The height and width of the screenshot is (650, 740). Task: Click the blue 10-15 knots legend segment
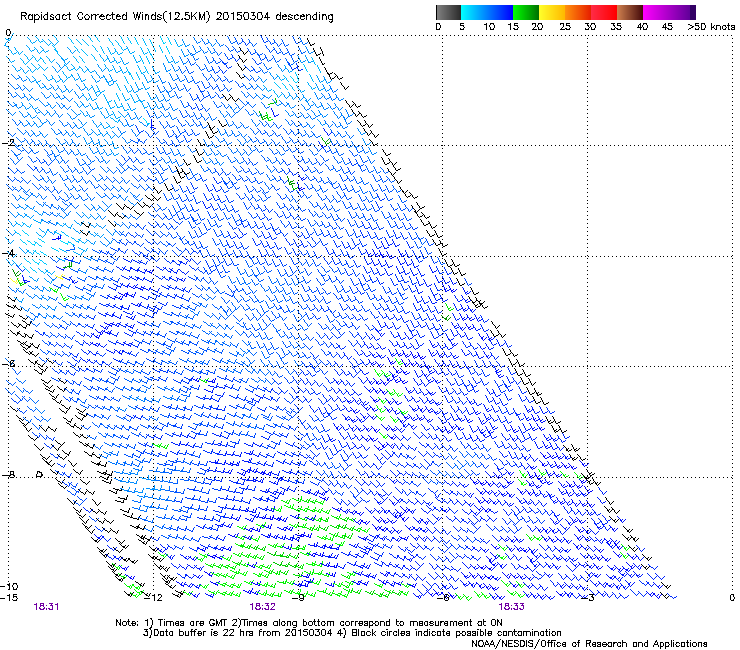pos(500,12)
